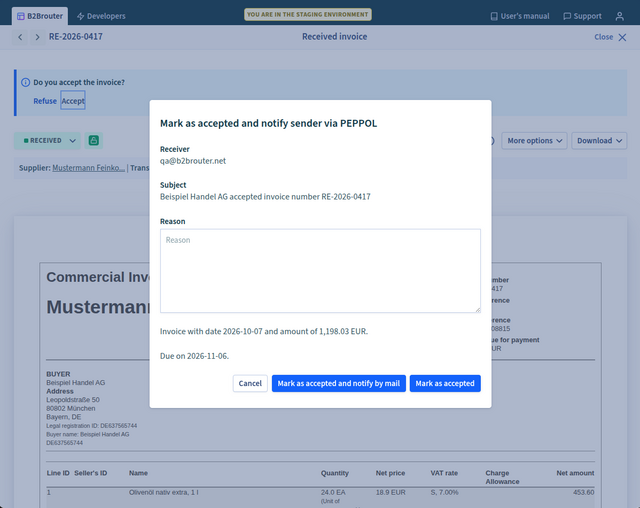Screen dimensions: 640x508
Task: Click the invoice date and amount sentence
Action: click(264, 331)
